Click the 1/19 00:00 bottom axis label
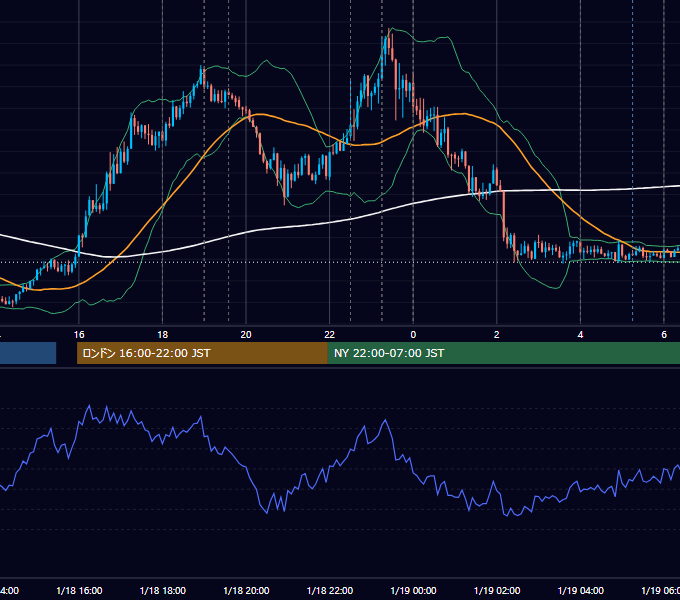The width and height of the screenshot is (680, 600). click(x=413, y=591)
